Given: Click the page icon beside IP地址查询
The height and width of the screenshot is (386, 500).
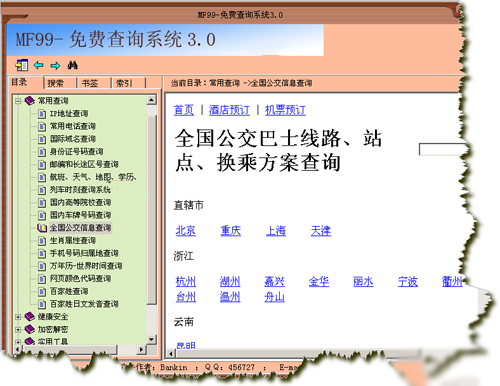Looking at the screenshot, I should coord(42,114).
